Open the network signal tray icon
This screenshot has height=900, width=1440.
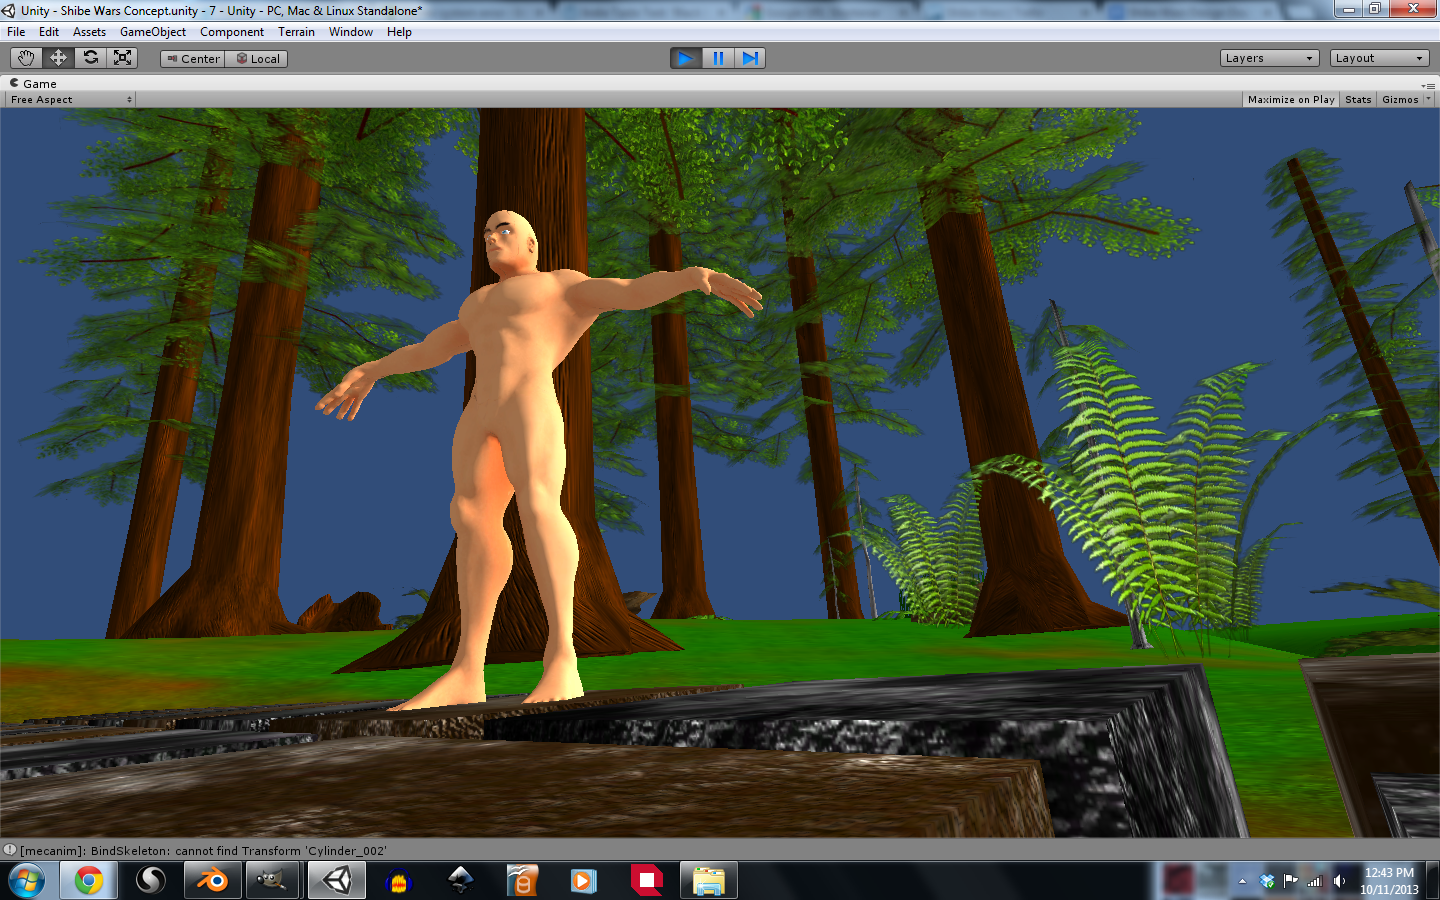tap(1315, 881)
